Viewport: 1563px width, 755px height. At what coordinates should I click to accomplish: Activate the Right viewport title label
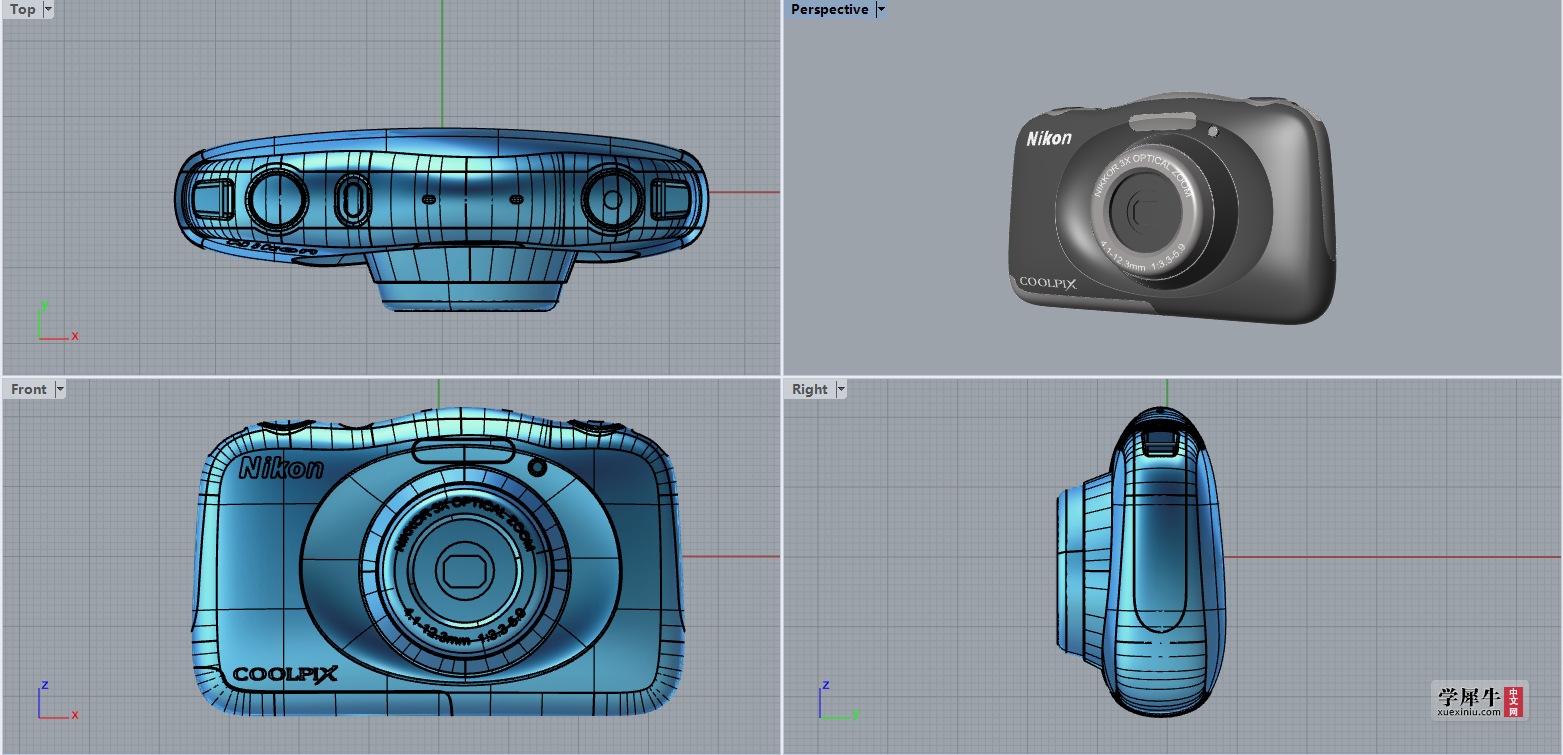point(809,389)
